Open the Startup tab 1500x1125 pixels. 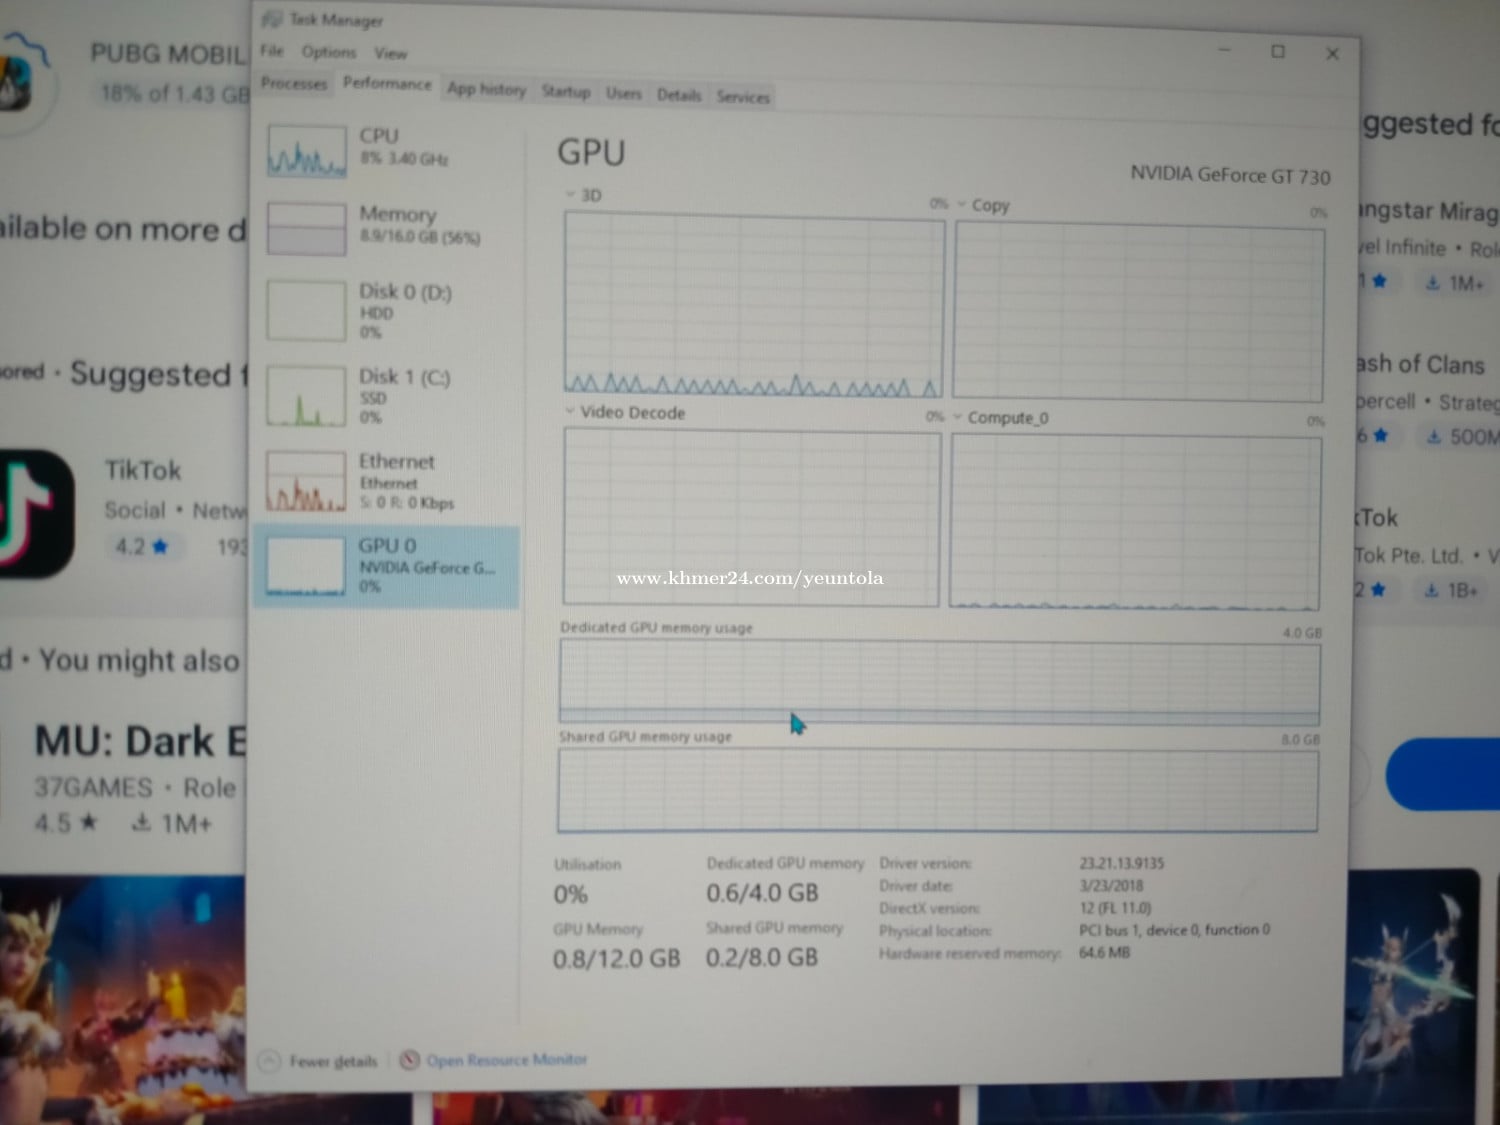click(x=566, y=92)
